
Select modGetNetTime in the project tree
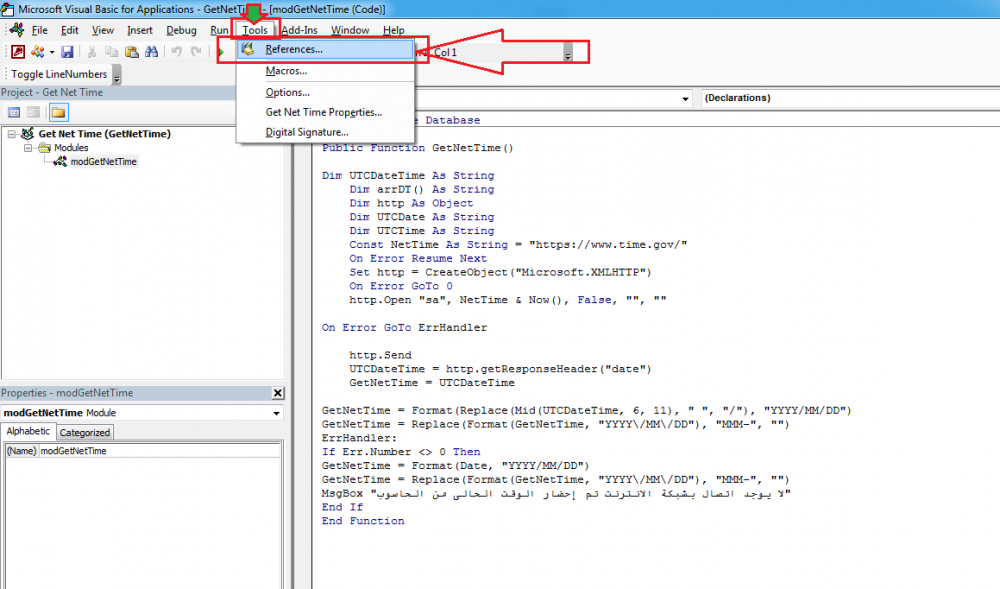103,162
